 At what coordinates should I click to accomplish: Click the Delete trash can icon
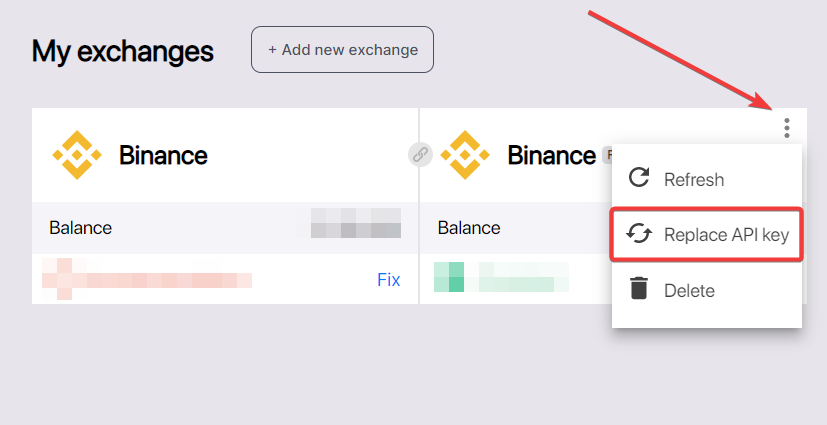(x=638, y=290)
